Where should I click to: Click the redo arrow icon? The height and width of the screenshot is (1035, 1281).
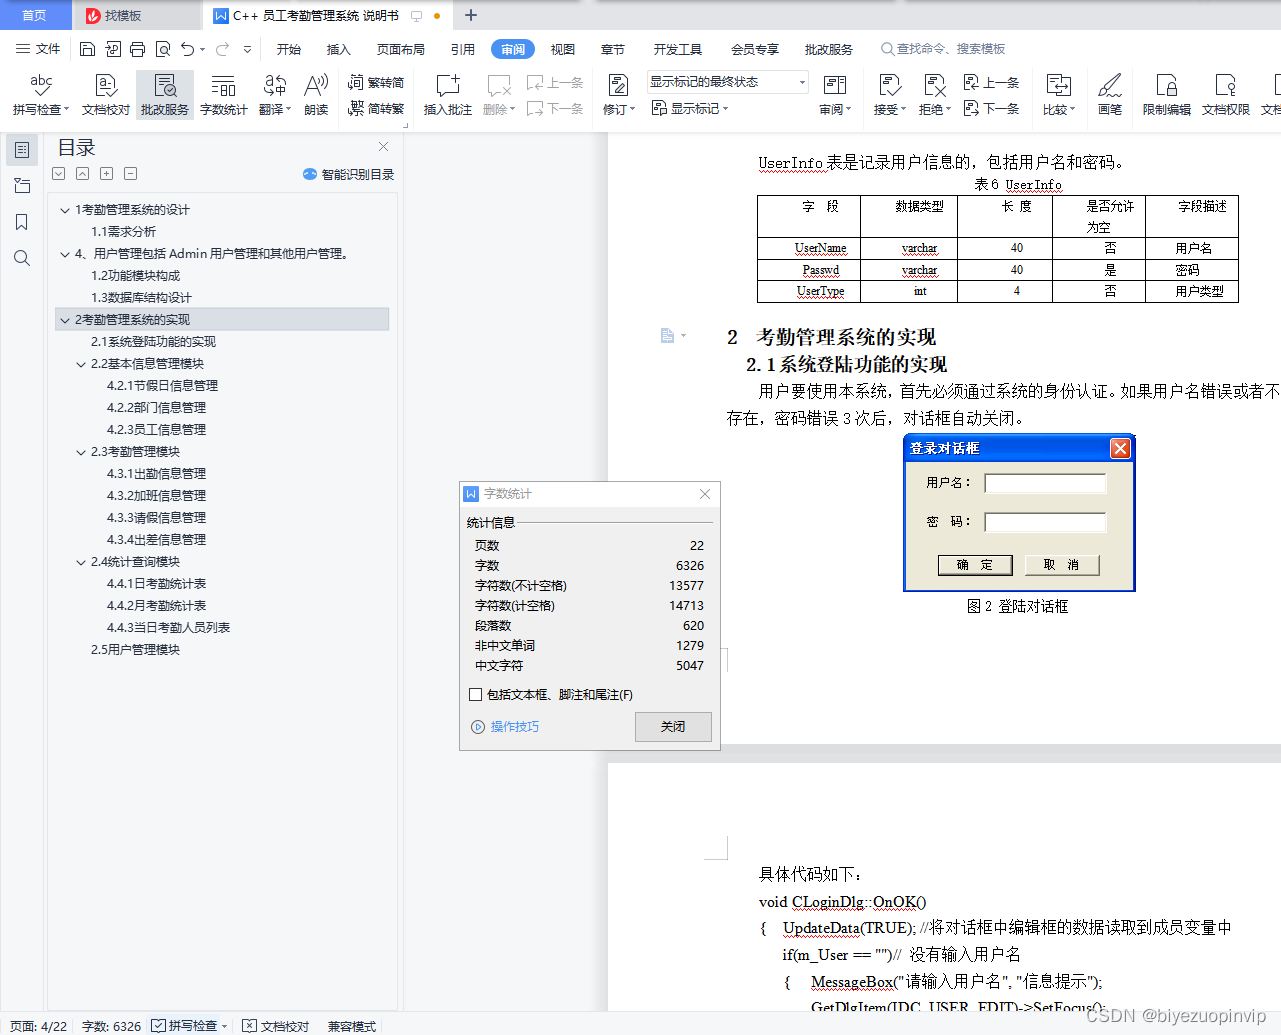(x=222, y=49)
